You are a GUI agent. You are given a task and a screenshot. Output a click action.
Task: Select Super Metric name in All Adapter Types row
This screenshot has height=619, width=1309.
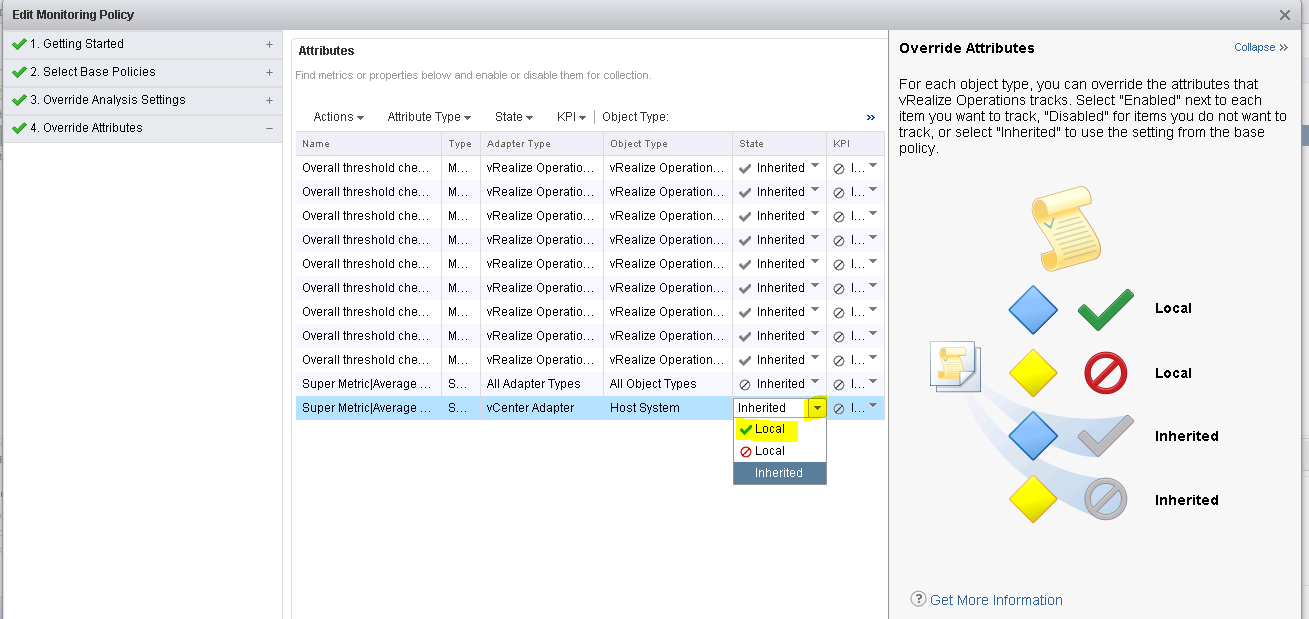(367, 384)
